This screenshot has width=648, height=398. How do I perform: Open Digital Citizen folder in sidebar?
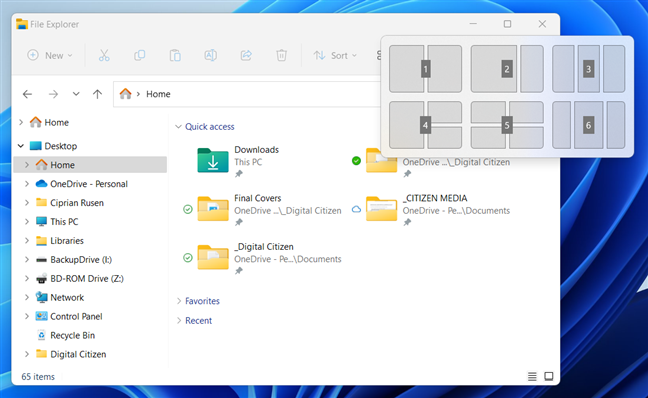(78, 354)
